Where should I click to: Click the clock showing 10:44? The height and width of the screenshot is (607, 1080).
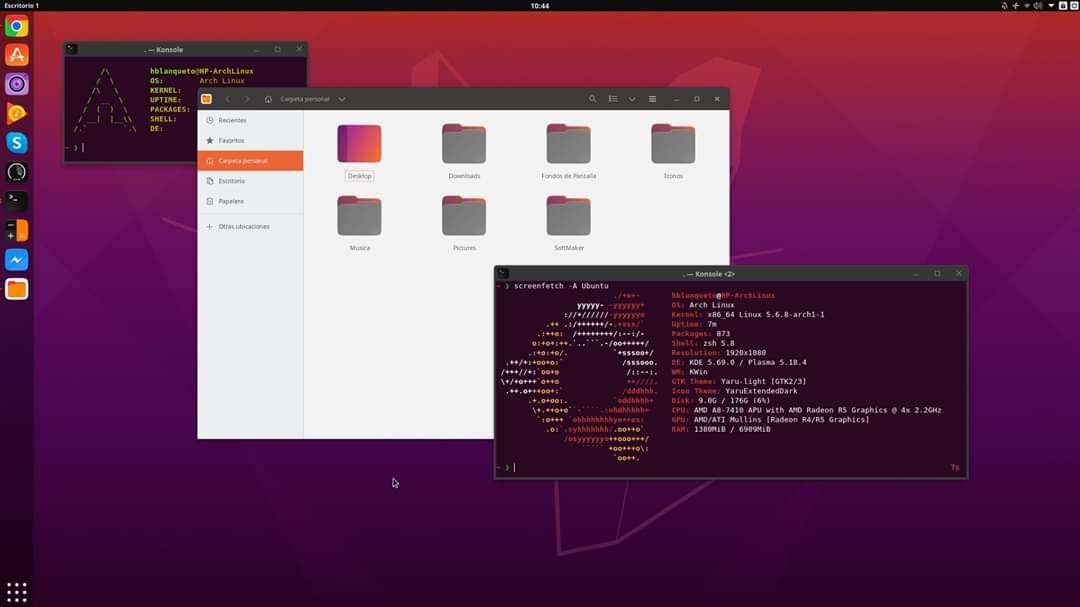(x=540, y=6)
